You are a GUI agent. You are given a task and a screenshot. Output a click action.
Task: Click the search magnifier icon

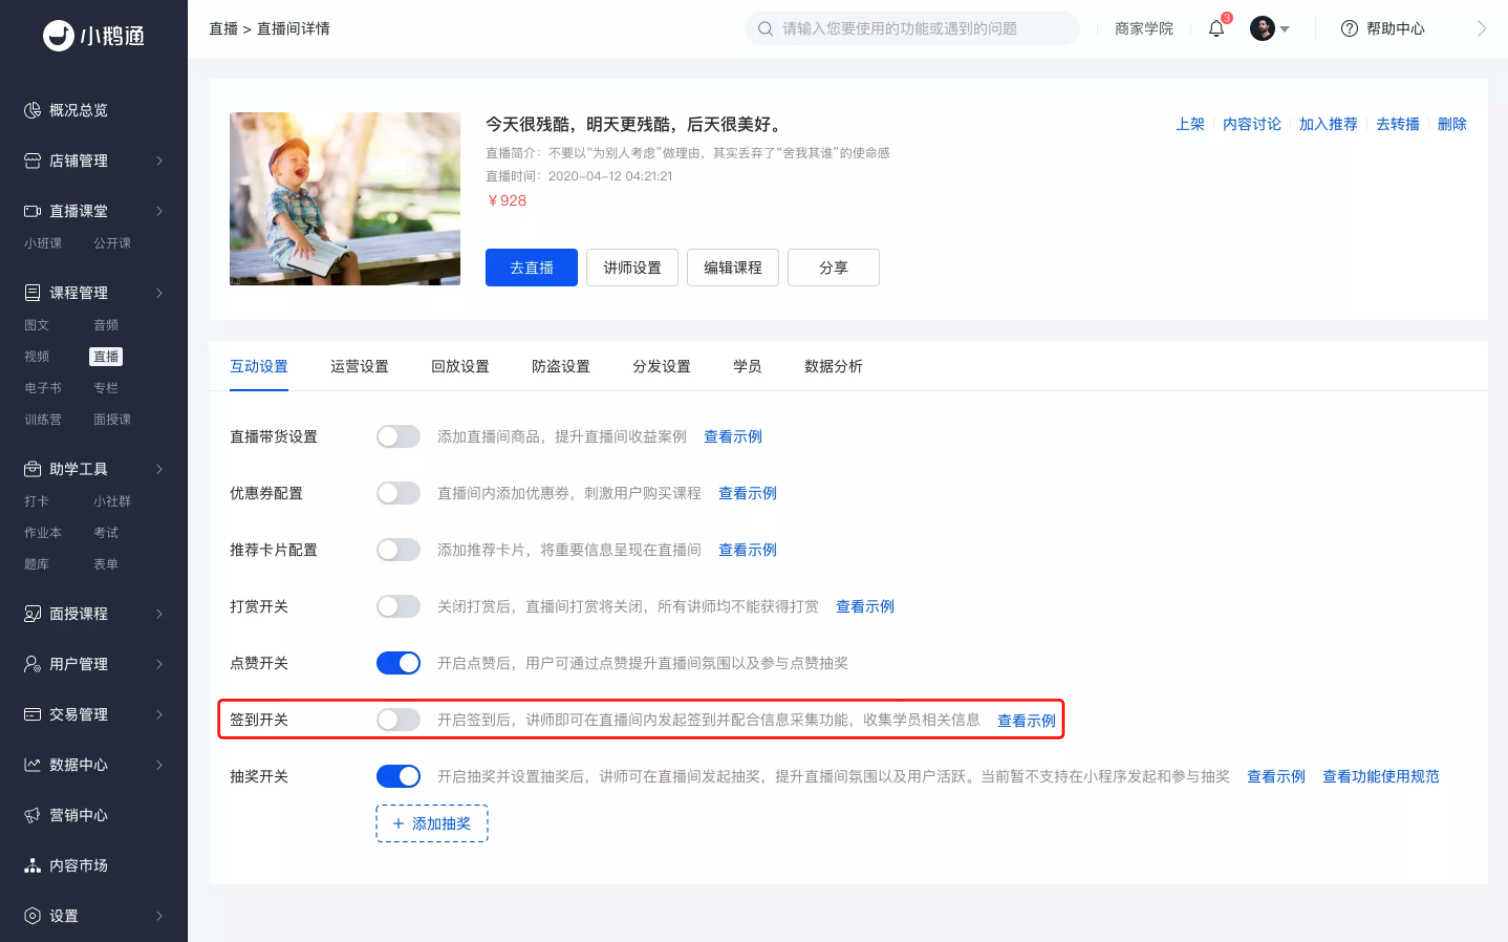coord(765,29)
